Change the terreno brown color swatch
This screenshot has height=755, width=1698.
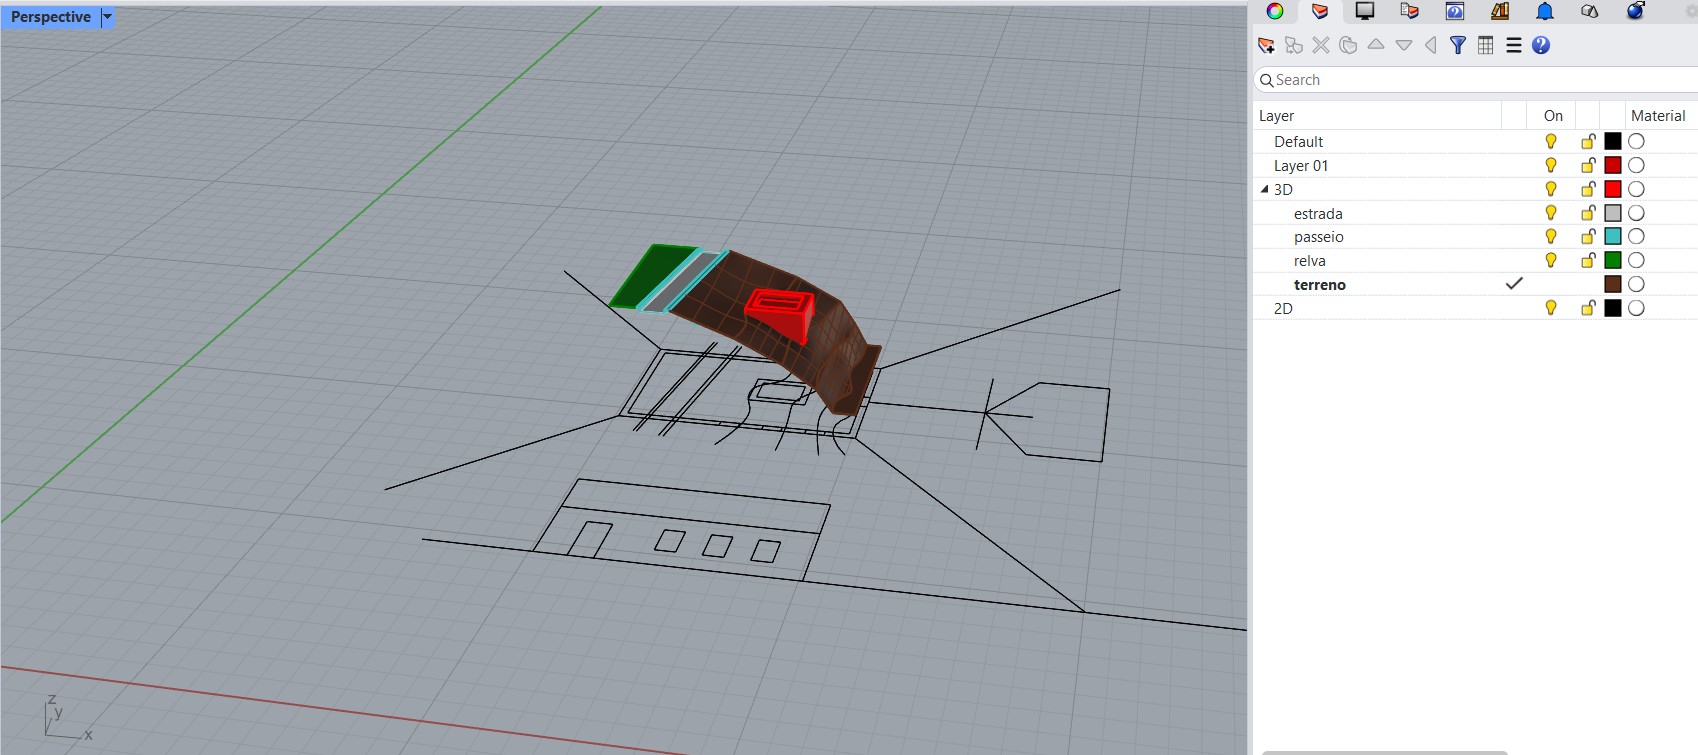1613,284
